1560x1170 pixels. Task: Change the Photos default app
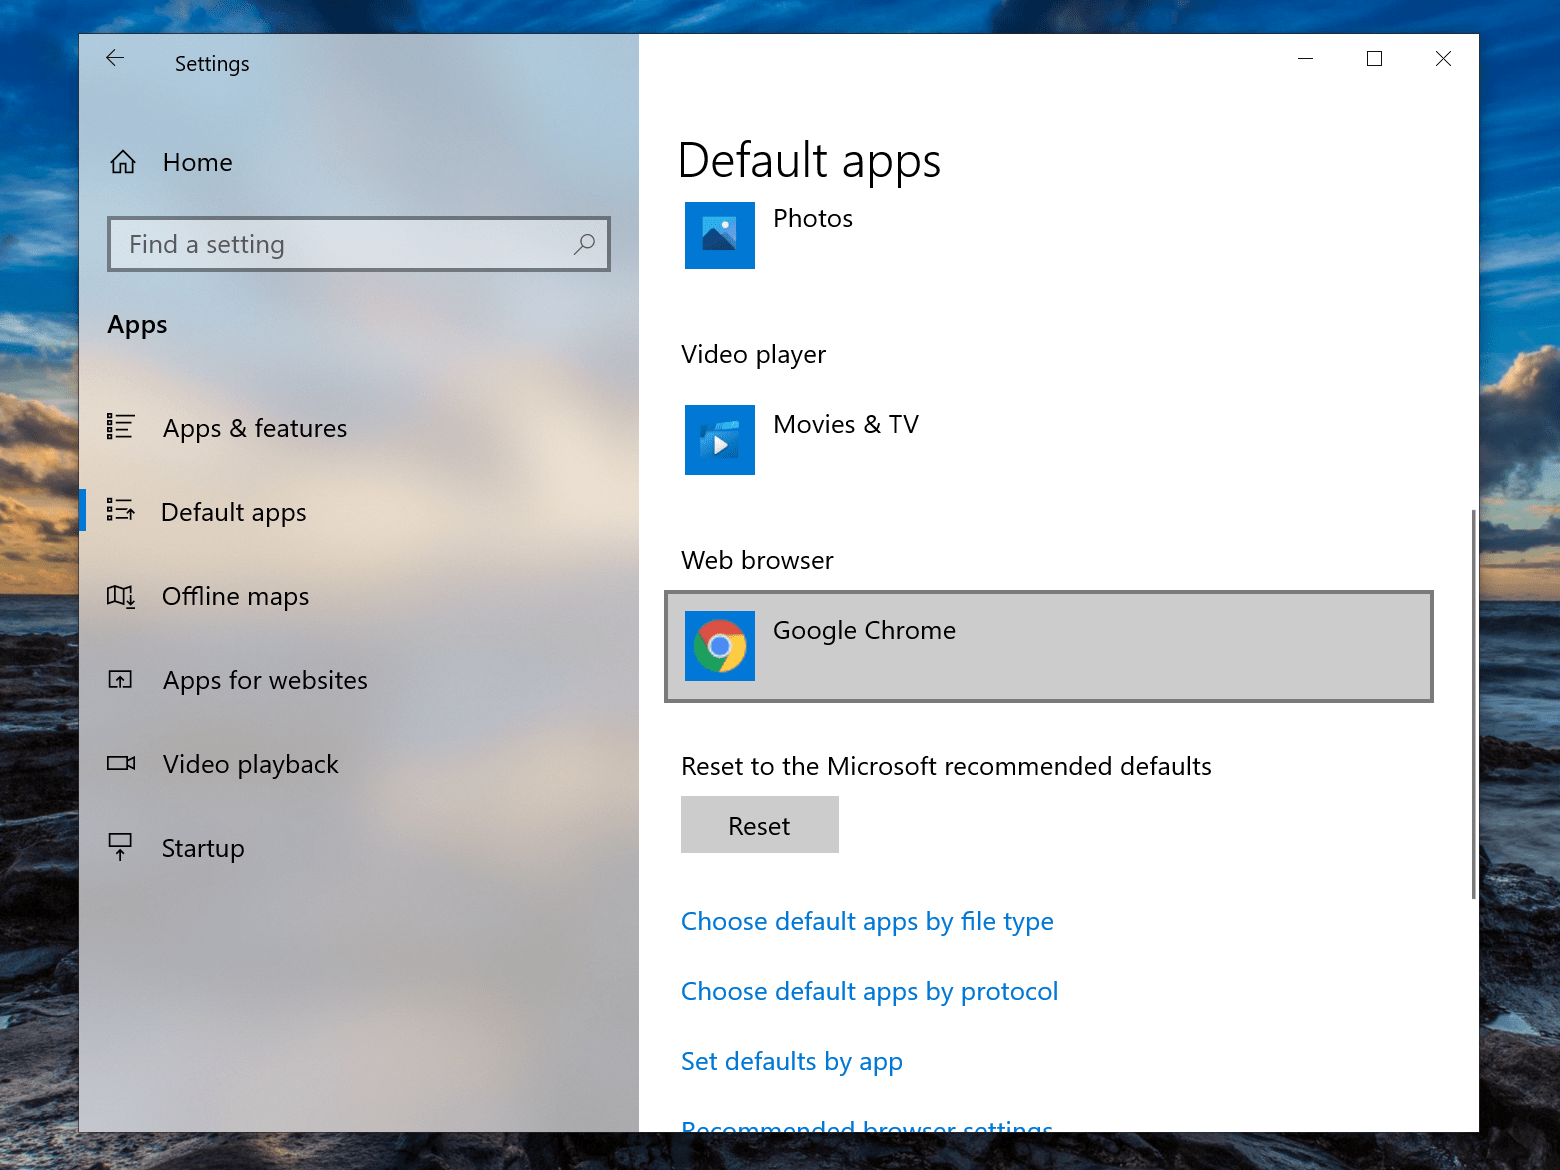coord(1049,235)
